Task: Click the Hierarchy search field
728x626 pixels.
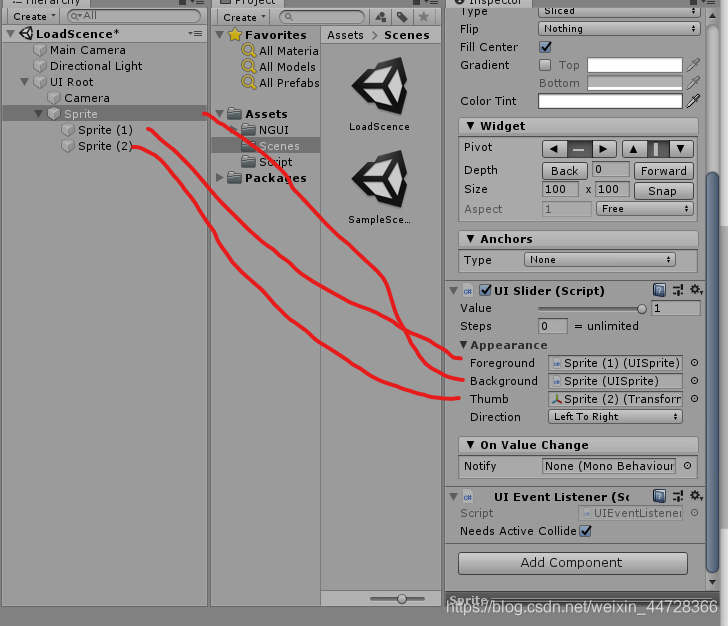Action: pos(134,16)
